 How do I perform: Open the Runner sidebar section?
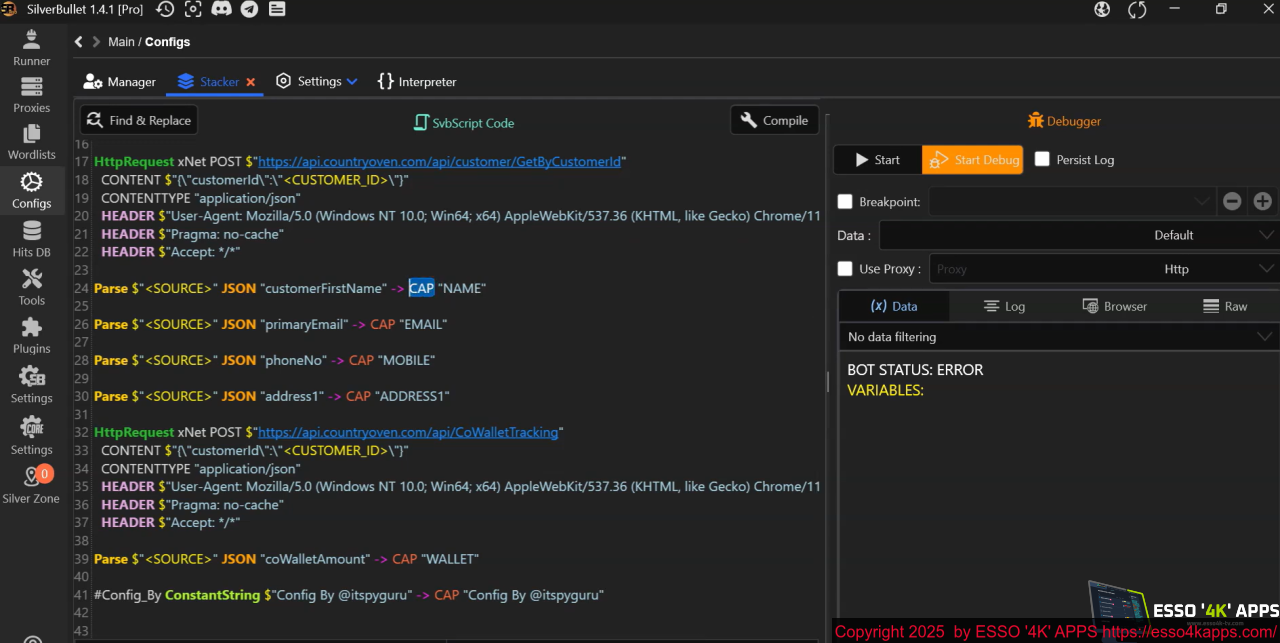click(32, 47)
